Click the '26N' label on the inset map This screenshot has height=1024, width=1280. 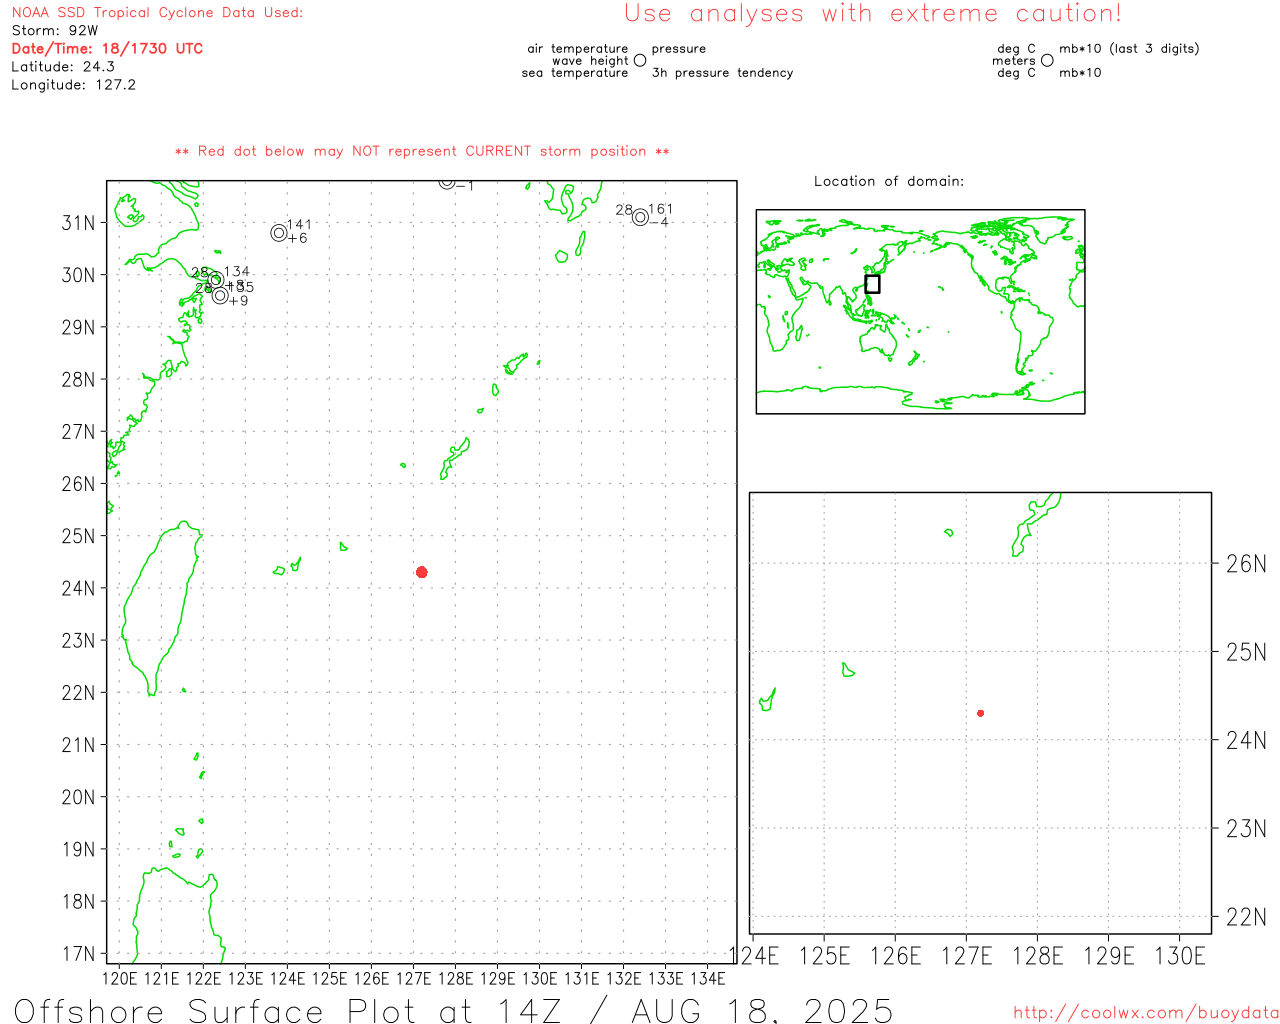point(1246,564)
